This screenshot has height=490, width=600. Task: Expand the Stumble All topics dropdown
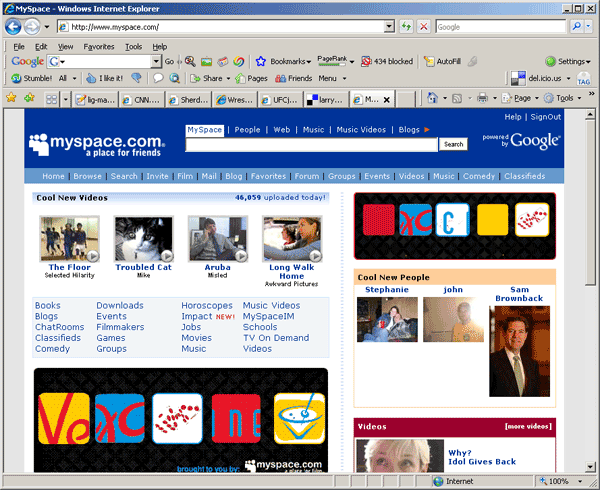(75, 78)
